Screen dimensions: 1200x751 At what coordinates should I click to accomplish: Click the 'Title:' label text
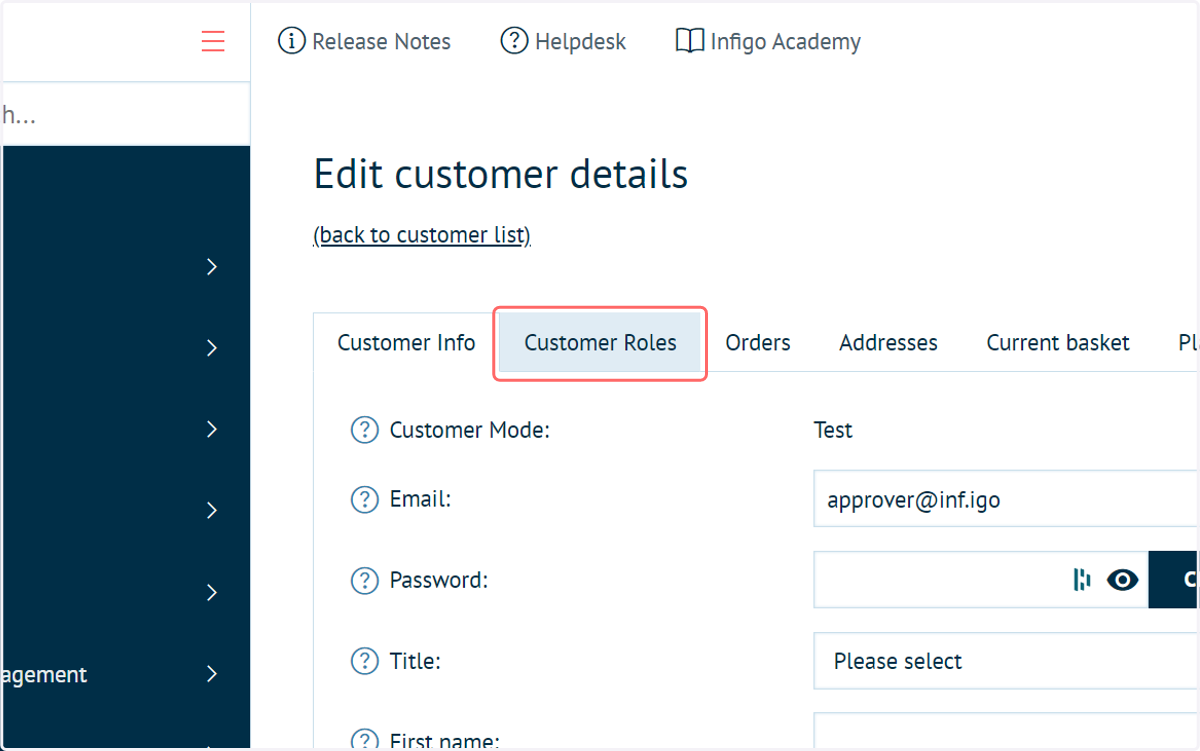(x=415, y=661)
